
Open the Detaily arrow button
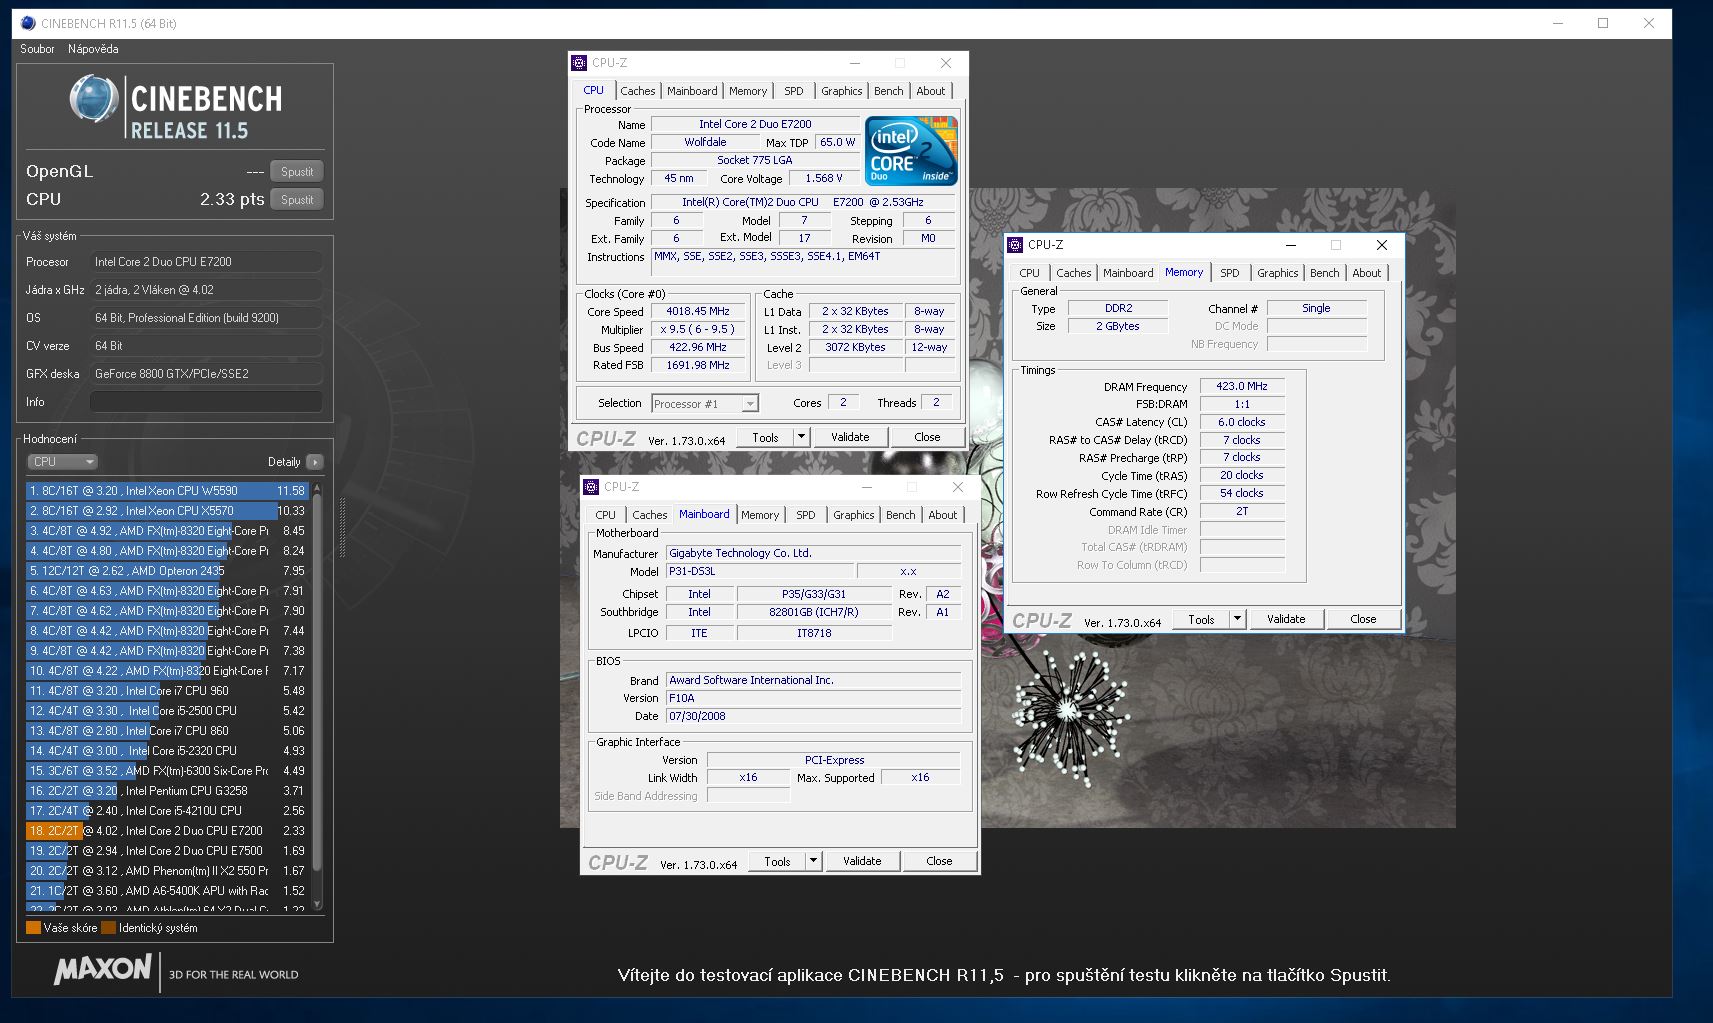pyautogui.click(x=315, y=462)
